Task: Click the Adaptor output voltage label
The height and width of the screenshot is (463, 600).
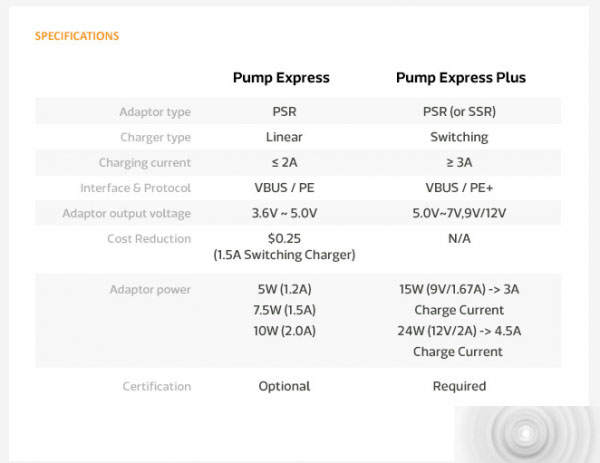Action: (x=126, y=213)
